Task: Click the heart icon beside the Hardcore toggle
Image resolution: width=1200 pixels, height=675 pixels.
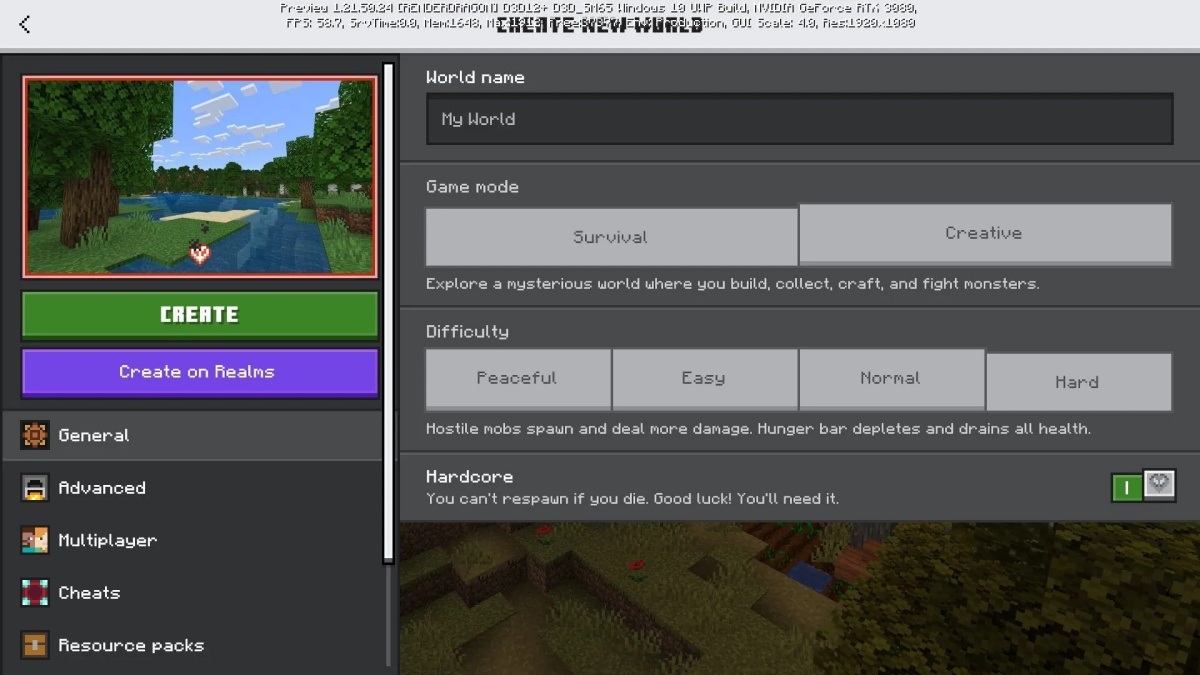Action: [1158, 487]
